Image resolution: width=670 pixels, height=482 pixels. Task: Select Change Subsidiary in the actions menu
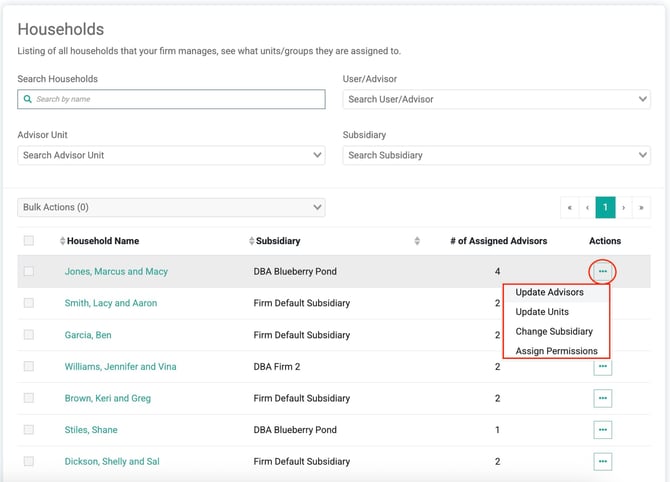554,331
